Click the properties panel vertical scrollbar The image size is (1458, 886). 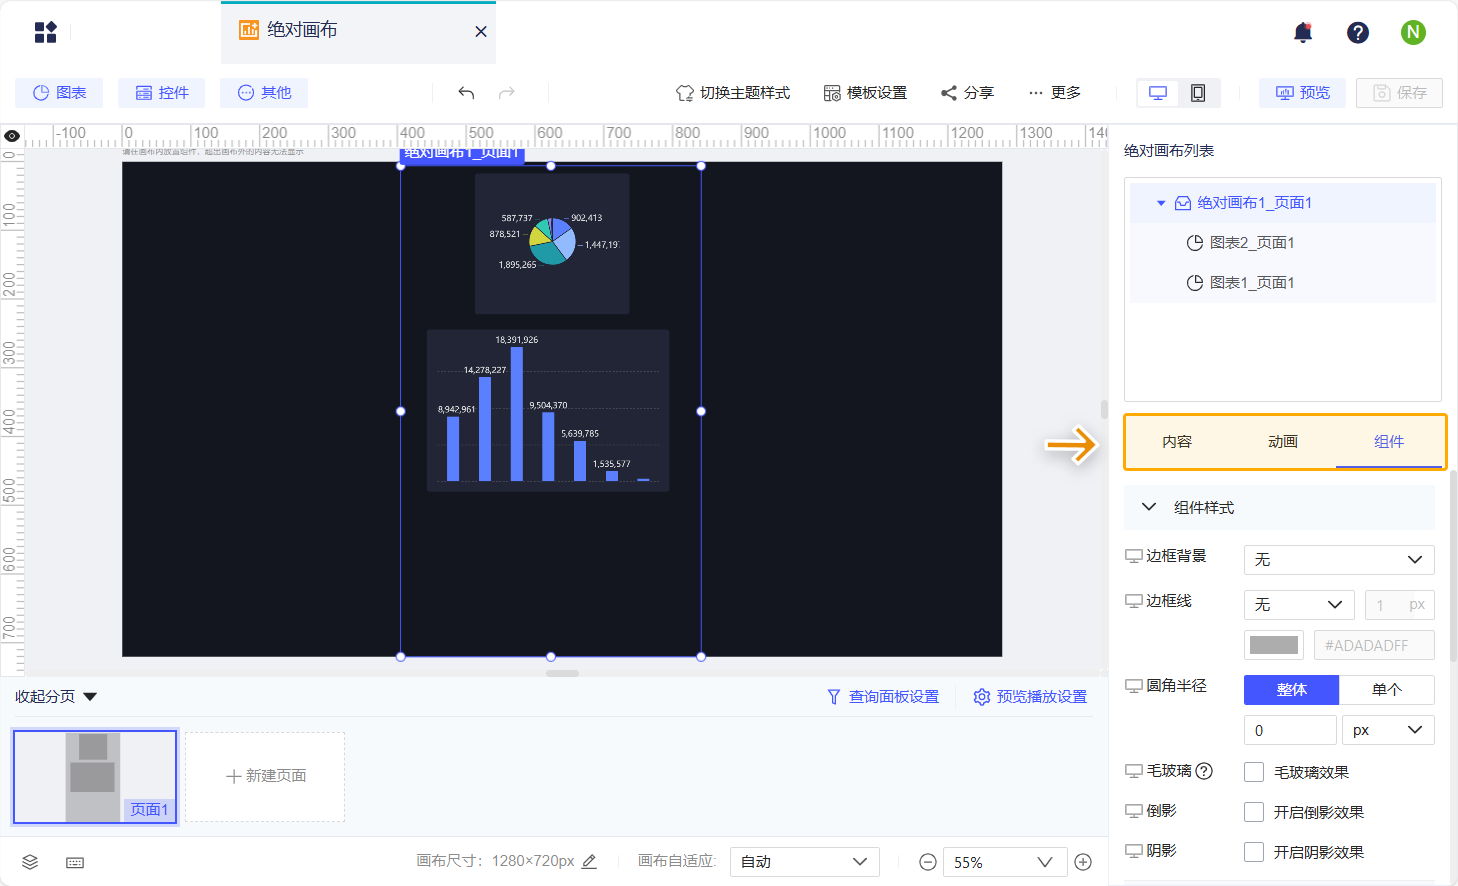coord(1453,565)
